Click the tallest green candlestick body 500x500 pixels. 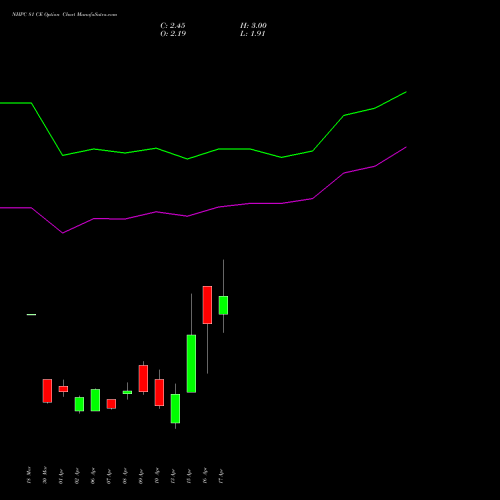(191, 364)
